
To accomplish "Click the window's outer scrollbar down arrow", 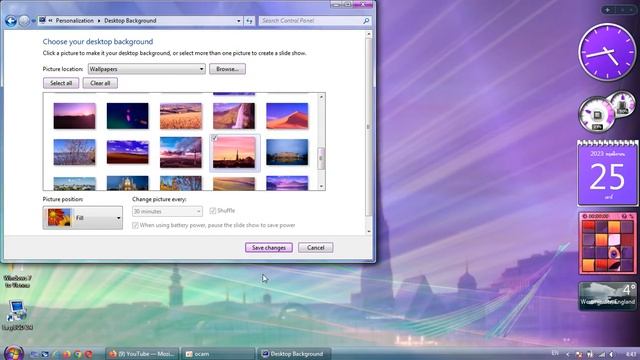I will 369,231.
